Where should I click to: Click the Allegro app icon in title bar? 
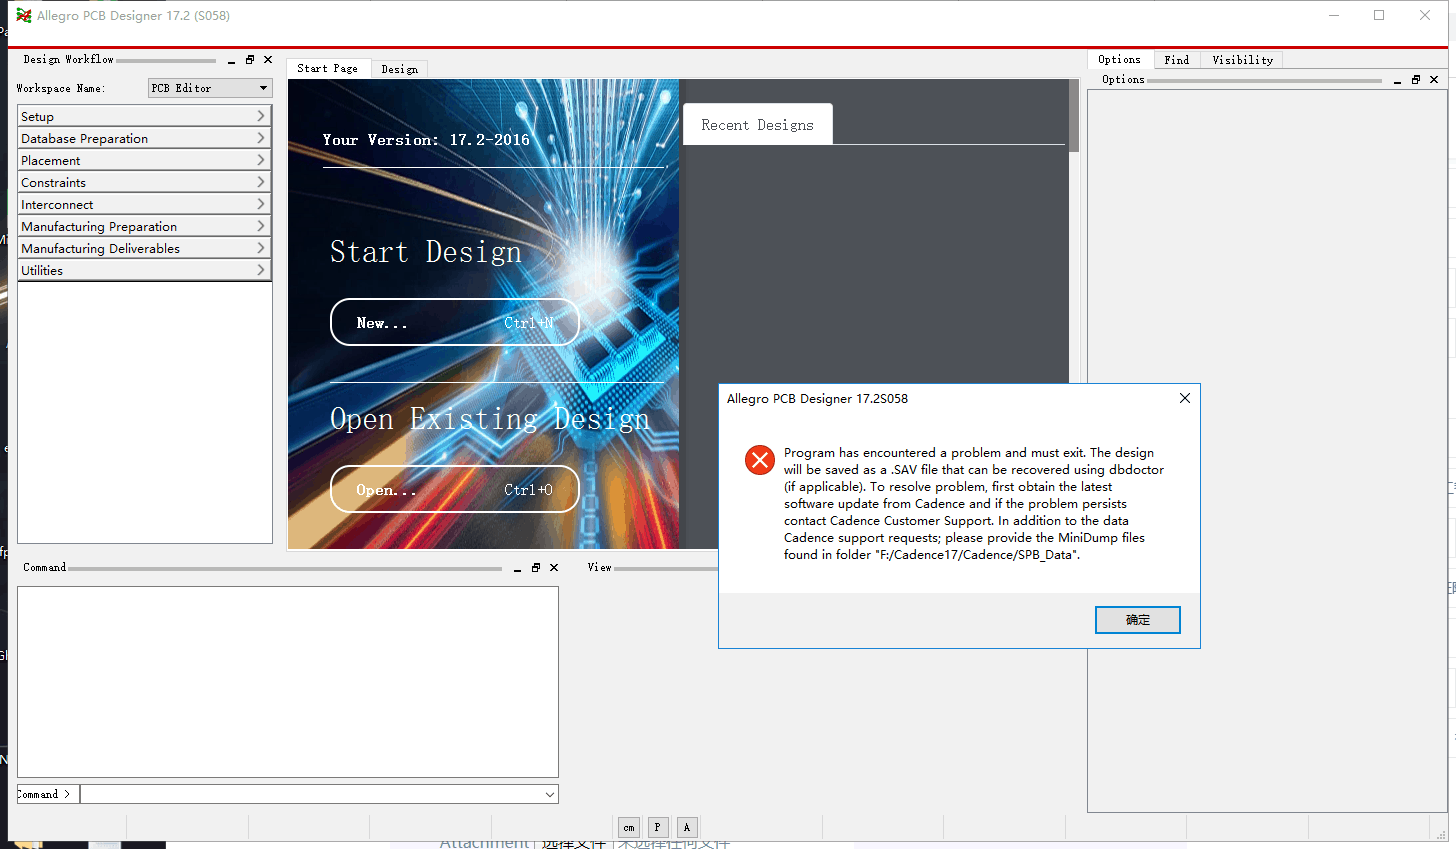[24, 15]
